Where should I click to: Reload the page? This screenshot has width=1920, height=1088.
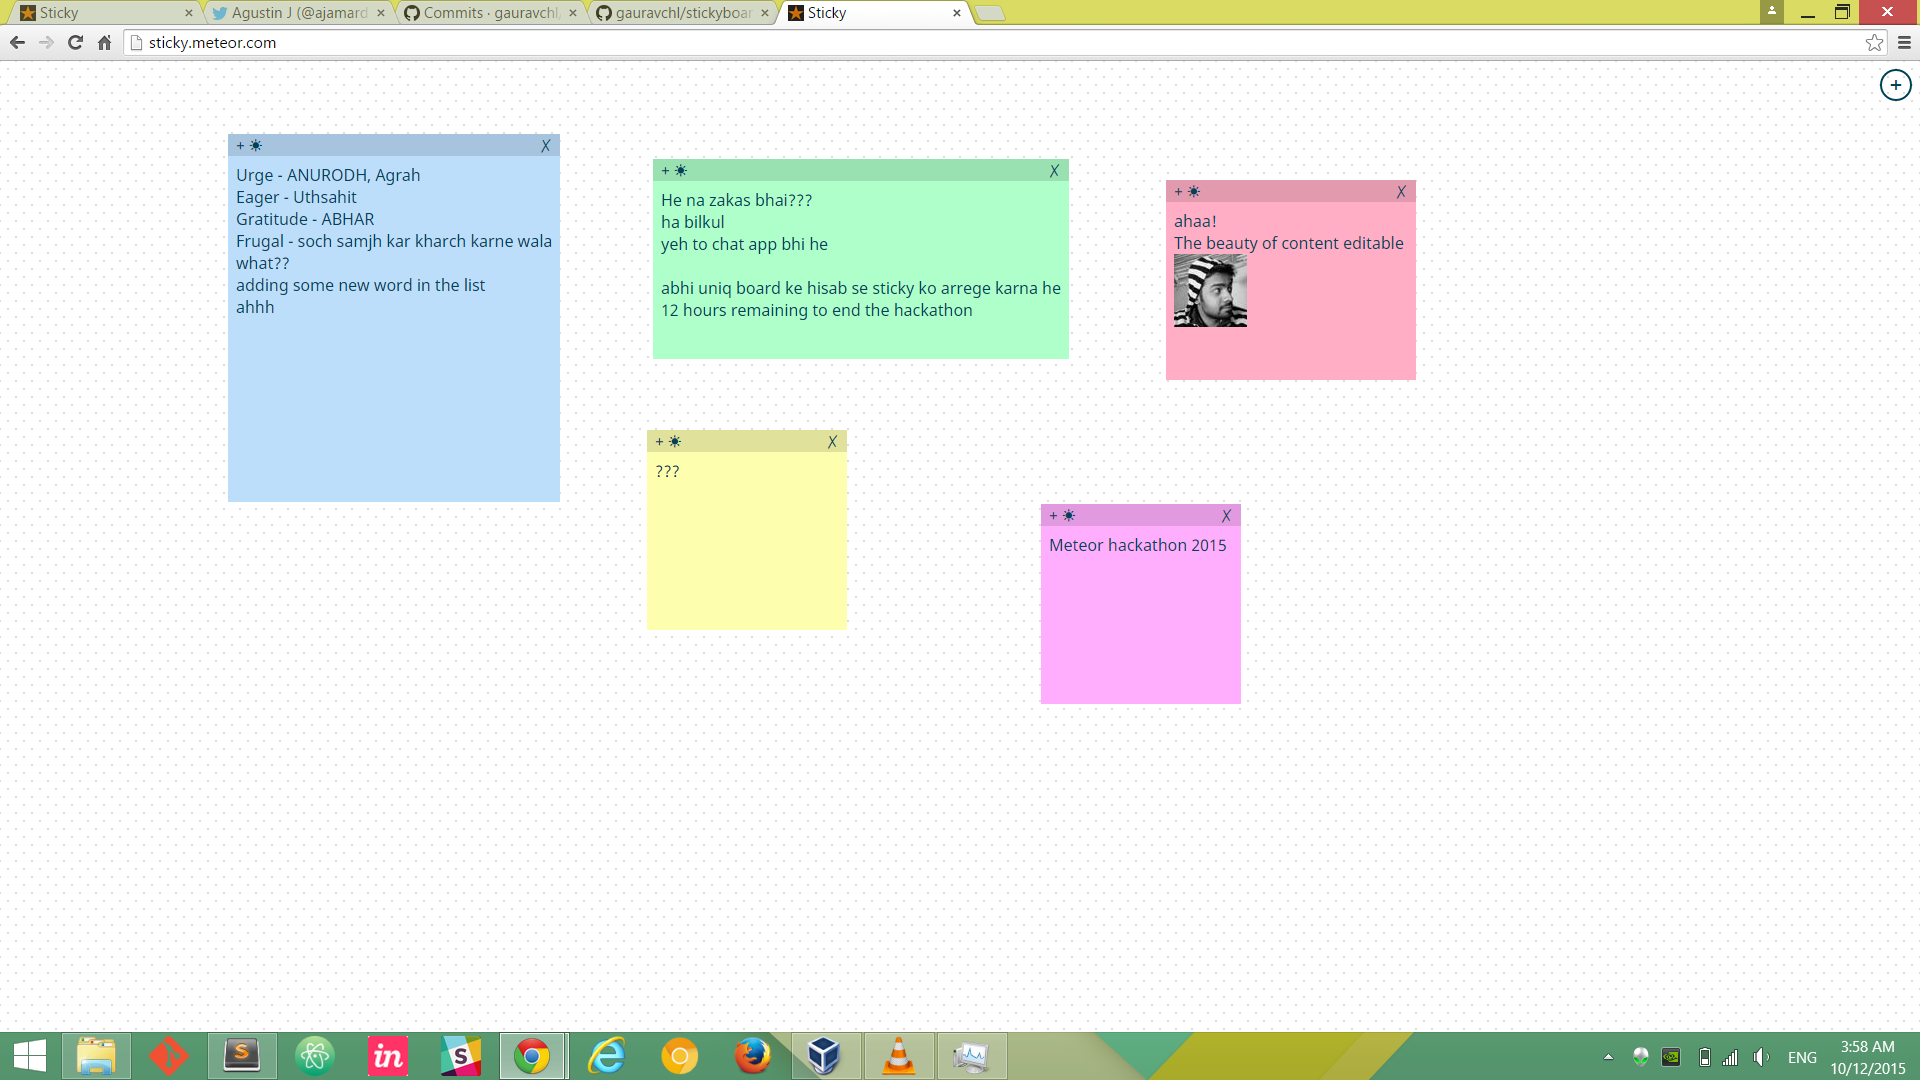pos(75,43)
